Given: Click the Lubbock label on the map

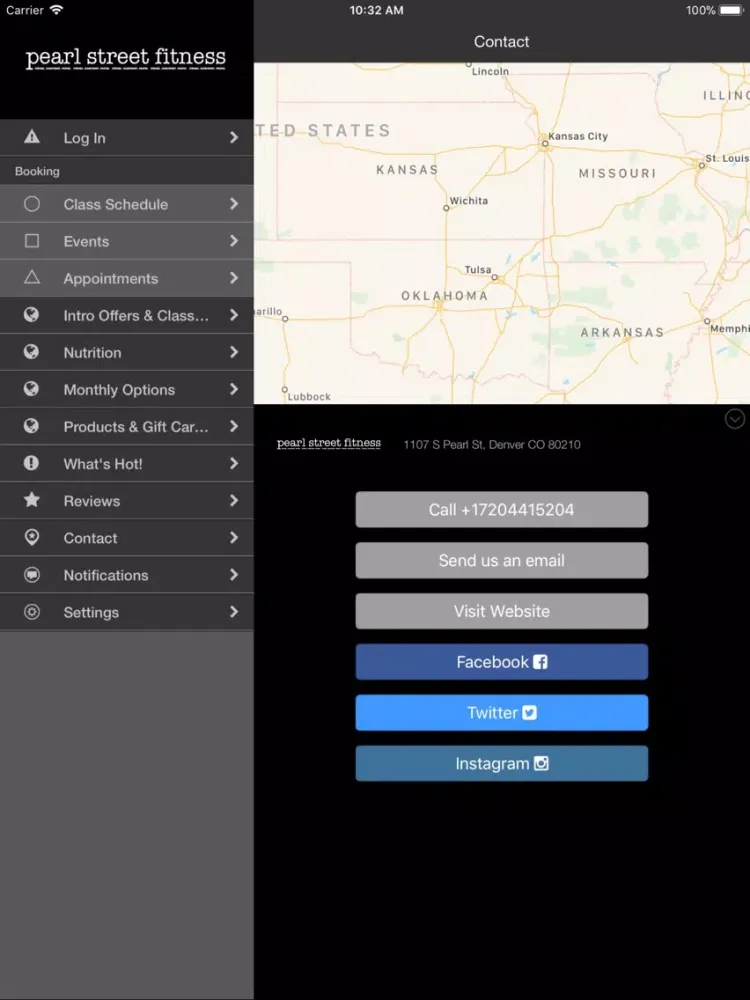Looking at the screenshot, I should (x=309, y=397).
